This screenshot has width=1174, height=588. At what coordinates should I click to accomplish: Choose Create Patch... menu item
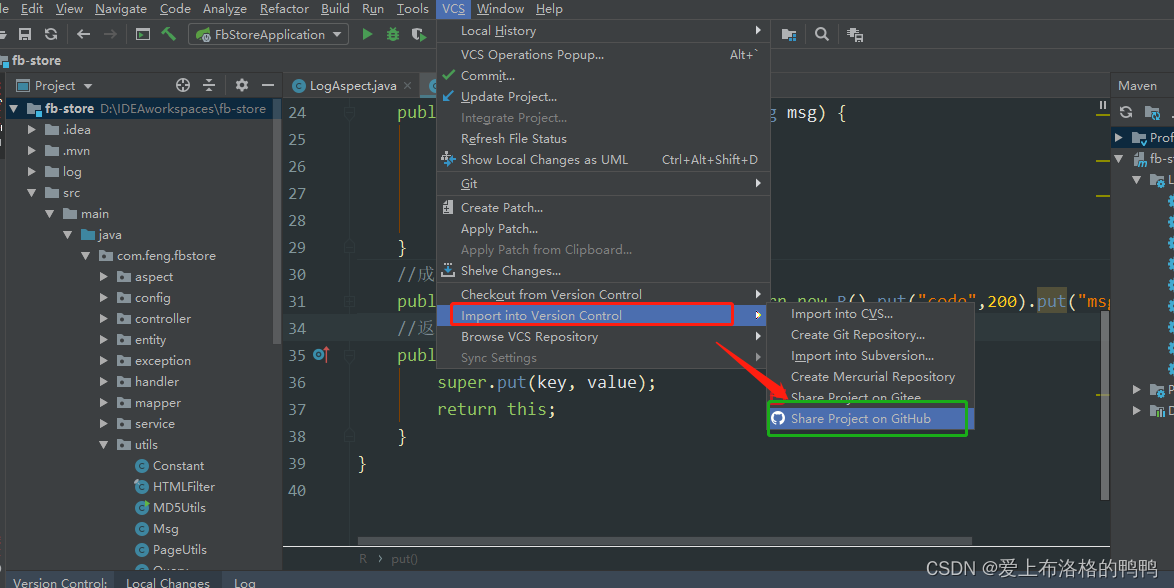[x=603, y=207]
